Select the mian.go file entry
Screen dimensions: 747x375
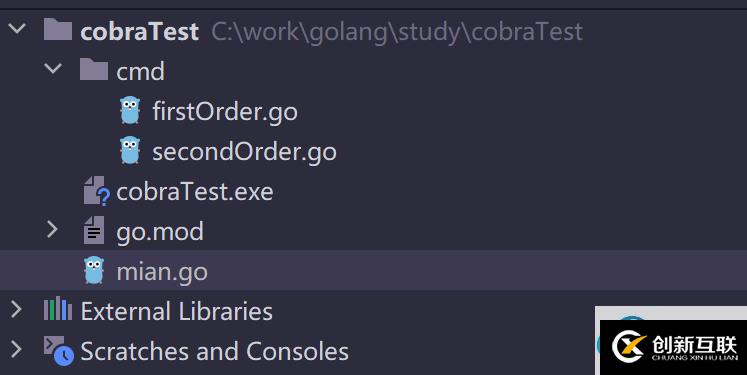[162, 273]
